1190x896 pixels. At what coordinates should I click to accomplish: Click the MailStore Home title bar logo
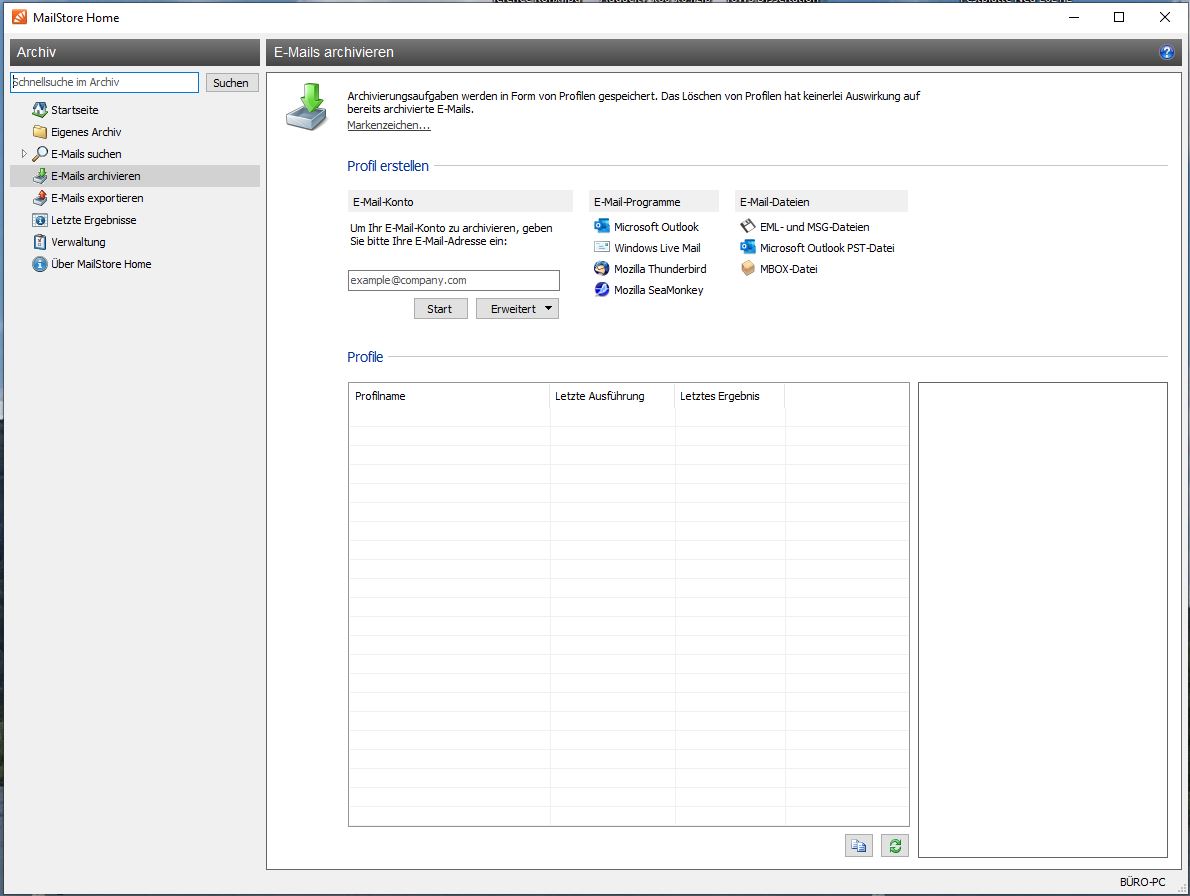pyautogui.click(x=19, y=17)
